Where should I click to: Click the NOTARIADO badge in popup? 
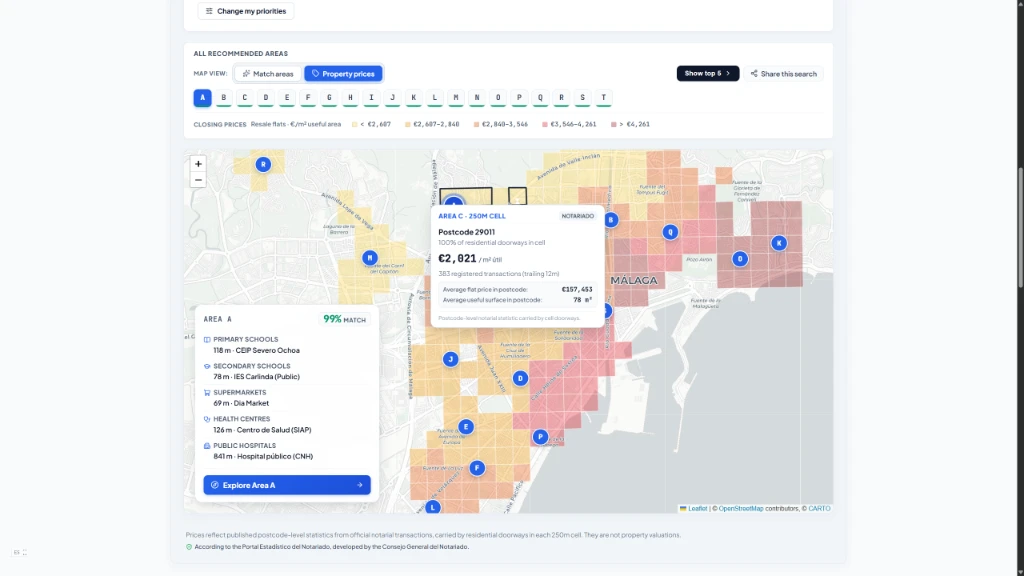[x=578, y=216]
